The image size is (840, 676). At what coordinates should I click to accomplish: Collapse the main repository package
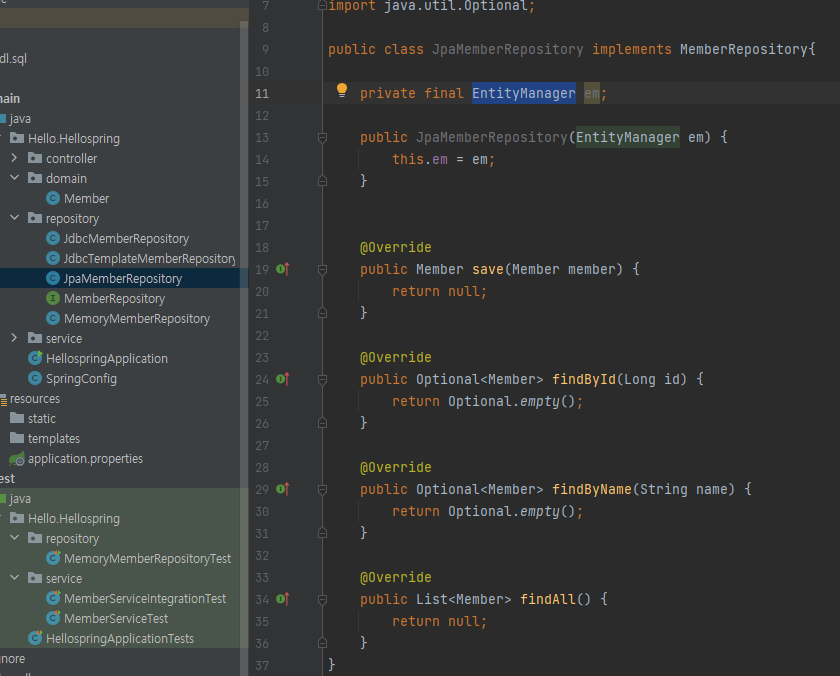tap(14, 218)
